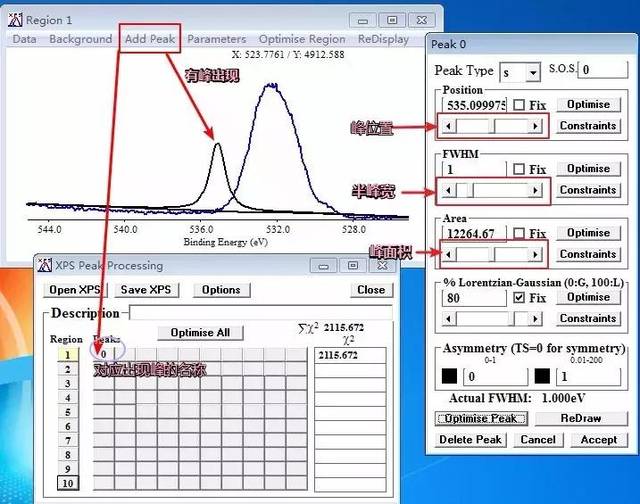Click the FWHM slider thumb
640x504 pixels.
[x=470, y=190]
